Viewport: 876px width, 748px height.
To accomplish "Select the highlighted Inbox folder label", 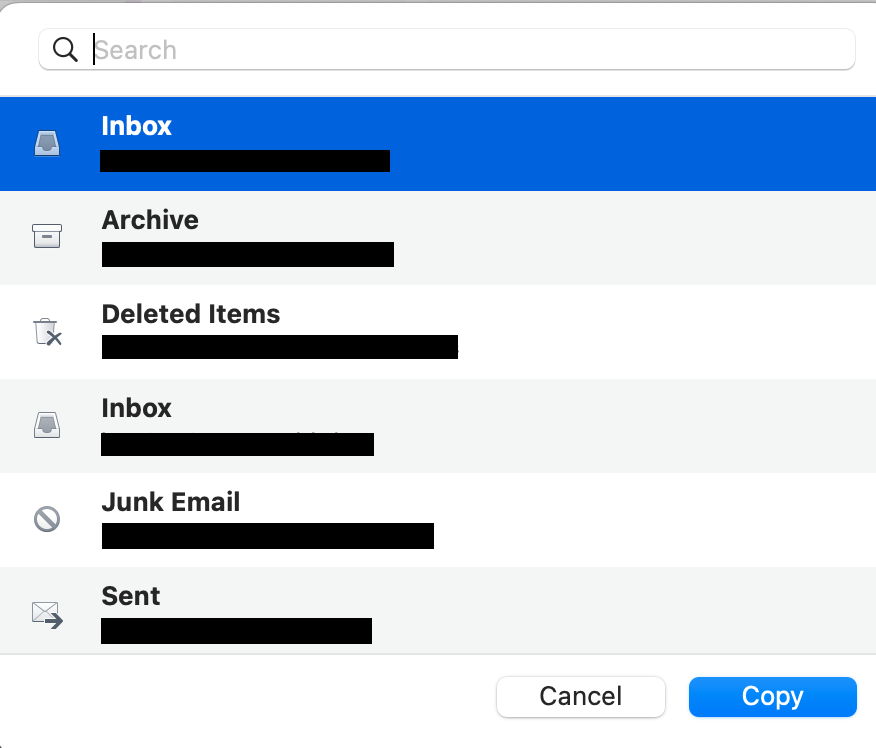I will click(x=136, y=126).
